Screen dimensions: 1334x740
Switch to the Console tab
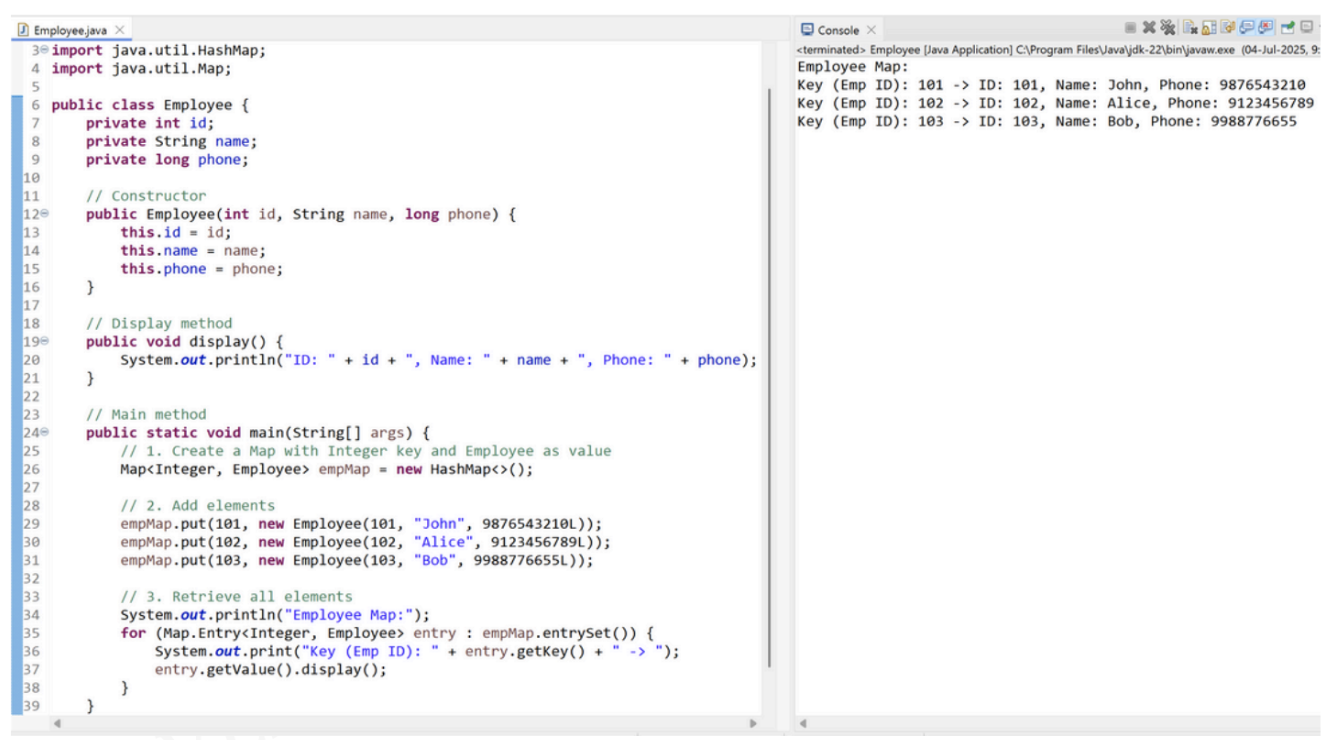(x=838, y=30)
